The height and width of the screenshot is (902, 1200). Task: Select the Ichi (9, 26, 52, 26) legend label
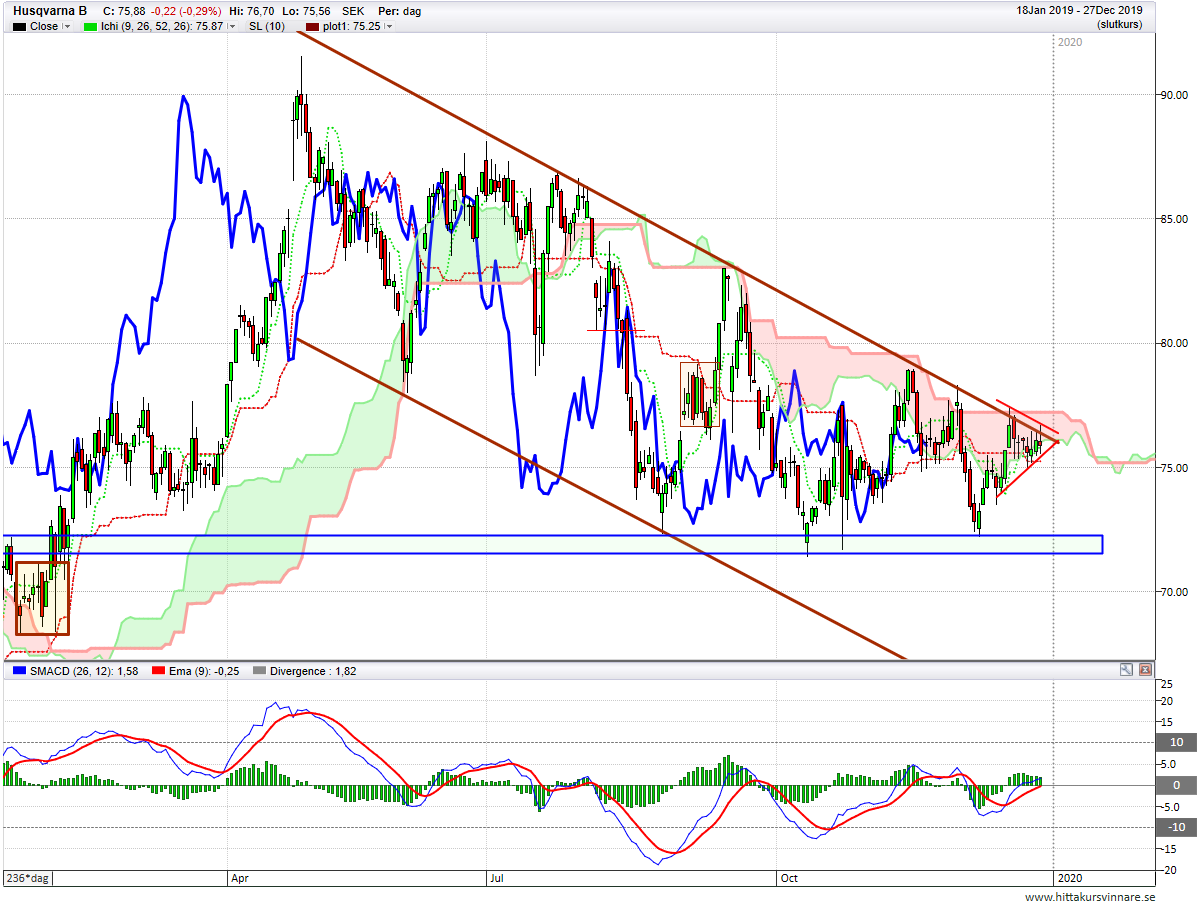[x=160, y=27]
